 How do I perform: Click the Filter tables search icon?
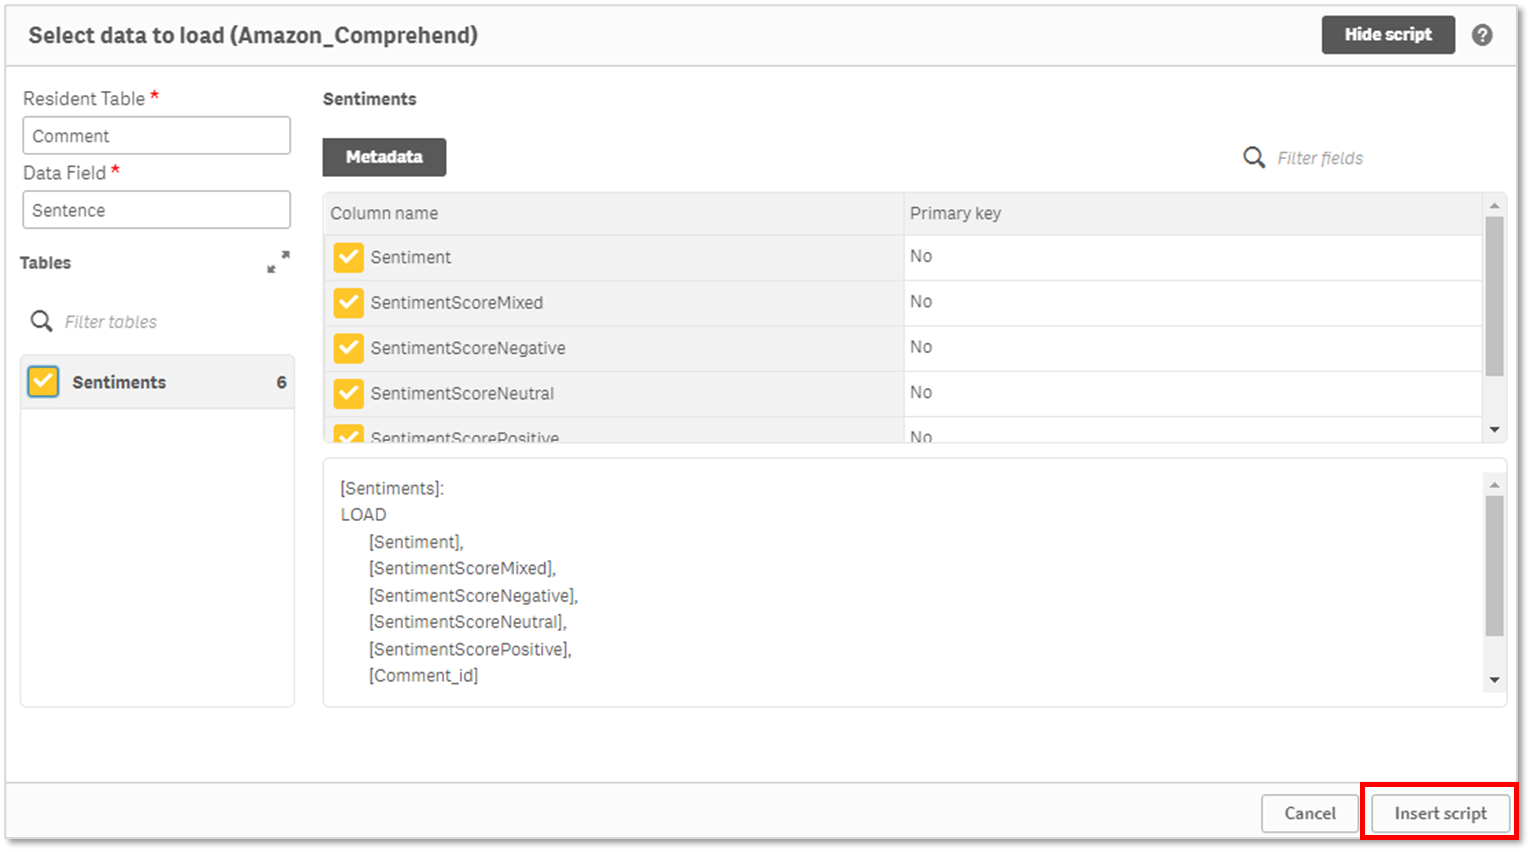click(x=41, y=321)
